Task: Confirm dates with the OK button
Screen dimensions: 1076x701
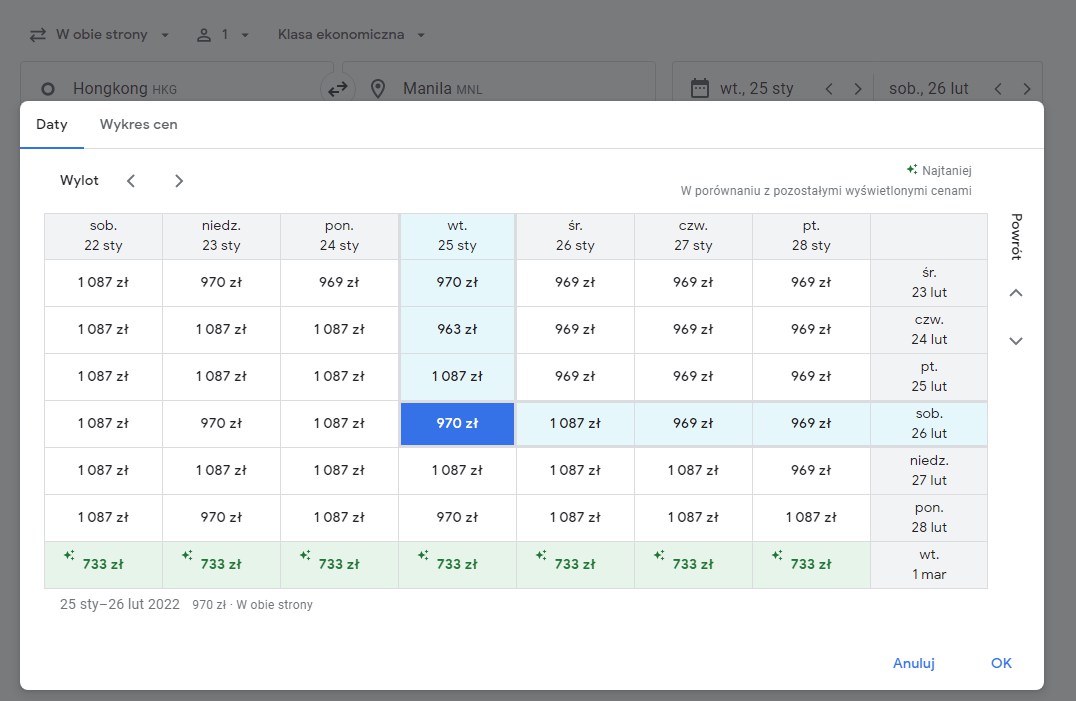Action: [x=1001, y=663]
